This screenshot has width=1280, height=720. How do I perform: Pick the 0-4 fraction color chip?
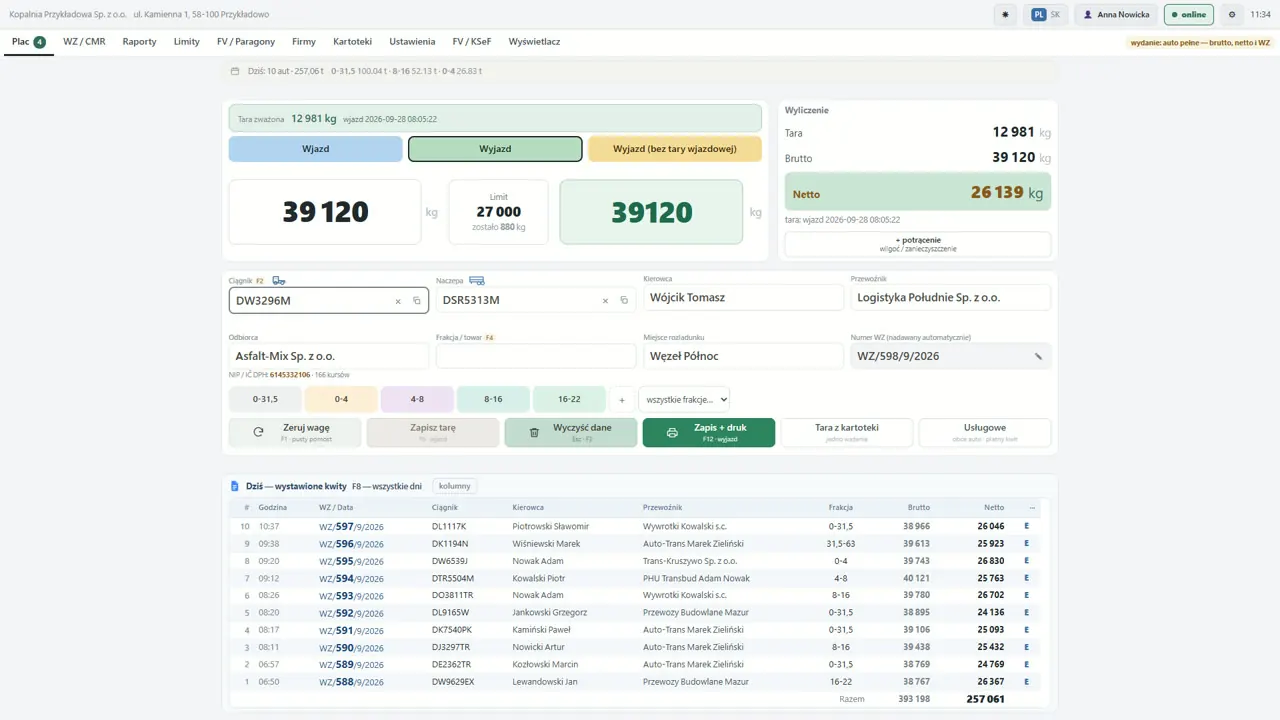[x=341, y=399]
